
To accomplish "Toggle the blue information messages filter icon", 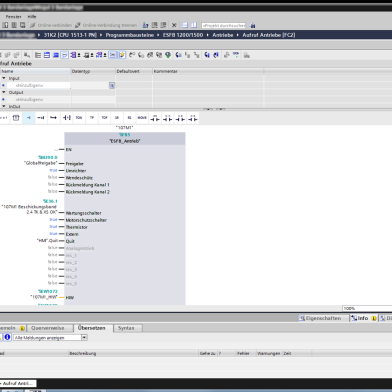I will point(7,337).
